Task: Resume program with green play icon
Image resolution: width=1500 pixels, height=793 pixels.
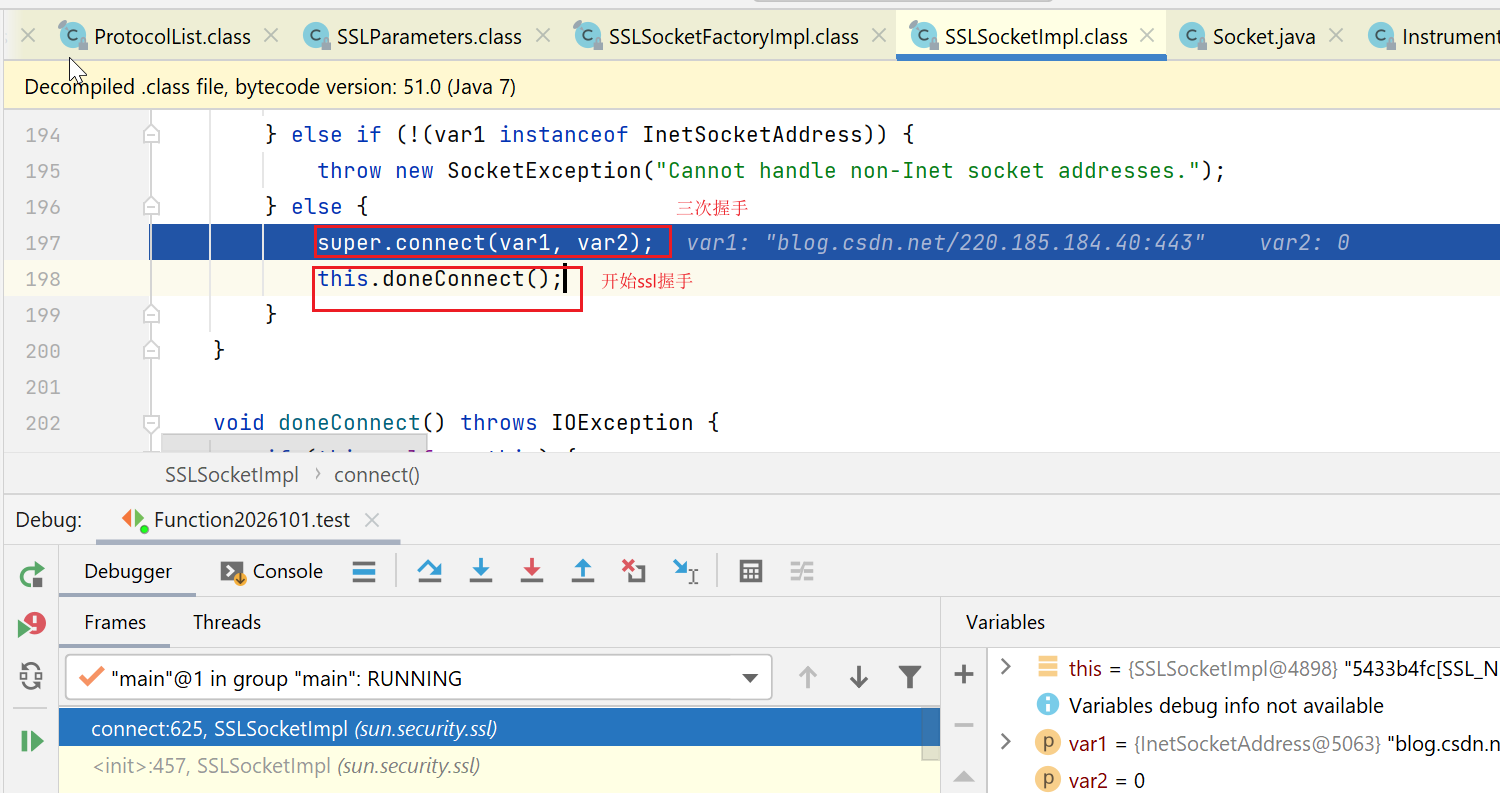Action: tap(31, 741)
